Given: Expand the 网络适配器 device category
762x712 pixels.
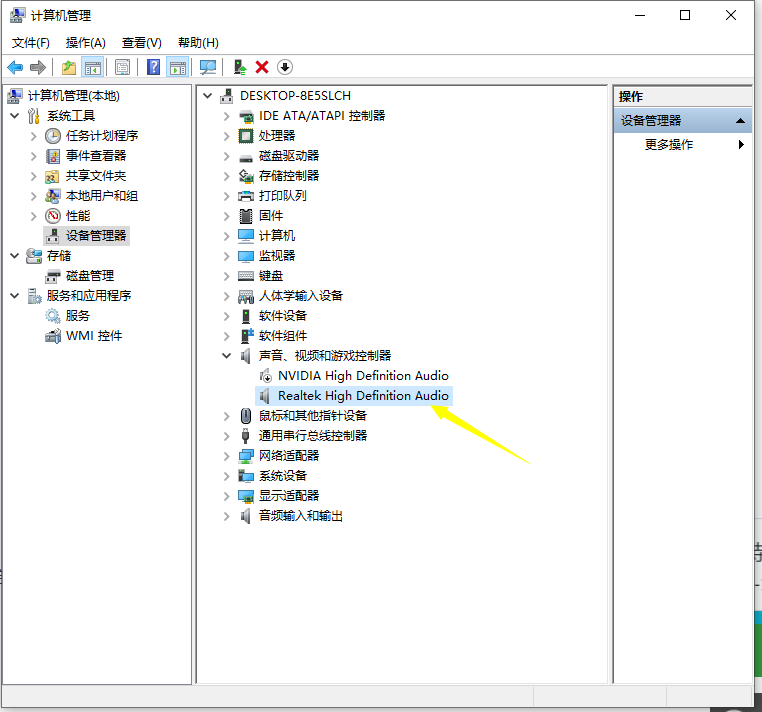Looking at the screenshot, I should [x=227, y=456].
